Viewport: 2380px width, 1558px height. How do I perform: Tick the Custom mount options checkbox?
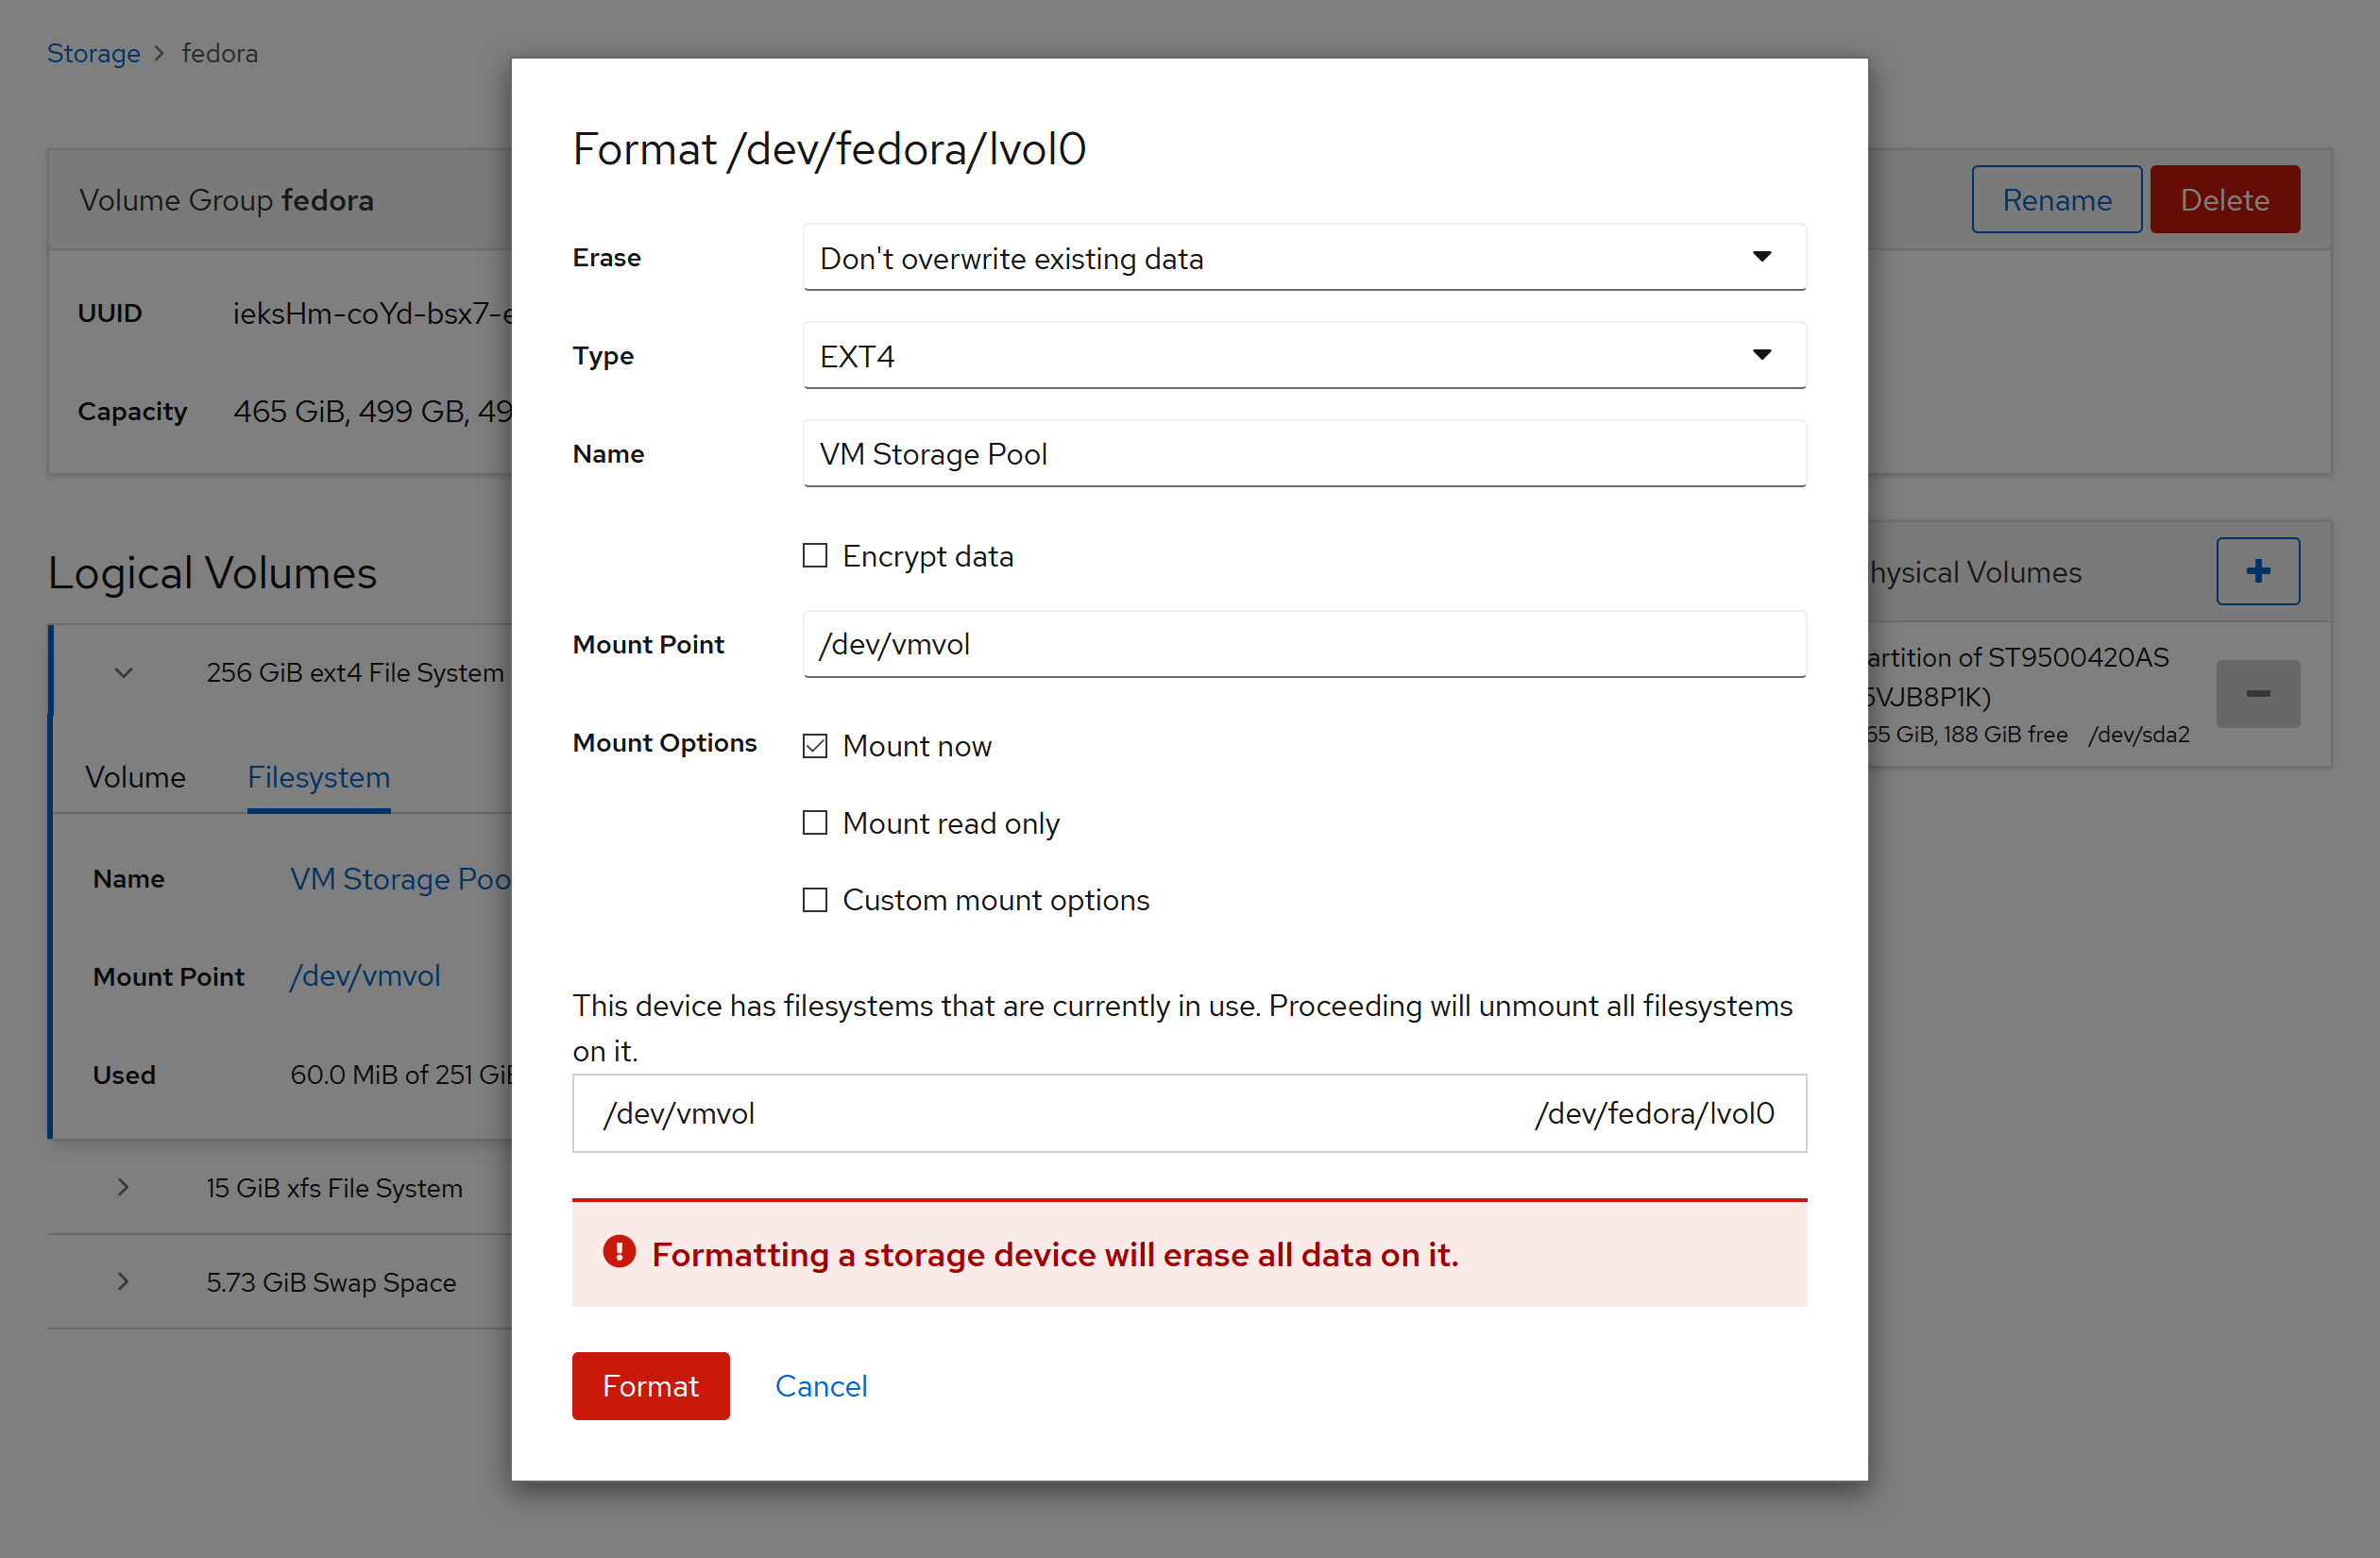815,900
